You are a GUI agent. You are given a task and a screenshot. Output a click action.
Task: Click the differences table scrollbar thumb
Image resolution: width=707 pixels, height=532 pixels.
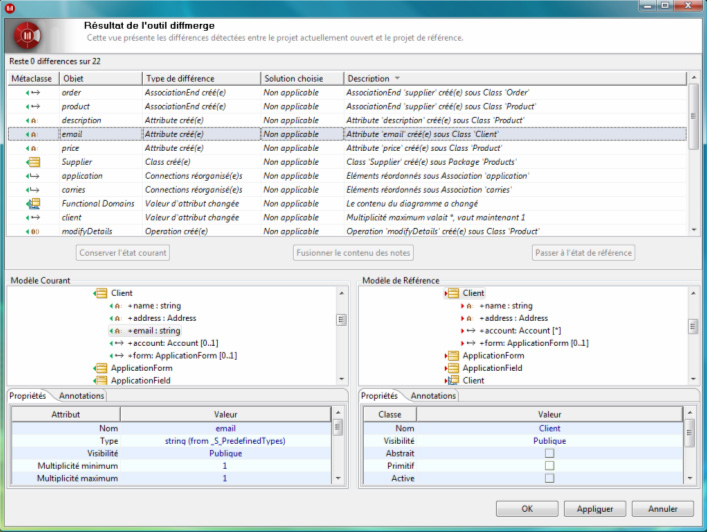(x=693, y=116)
